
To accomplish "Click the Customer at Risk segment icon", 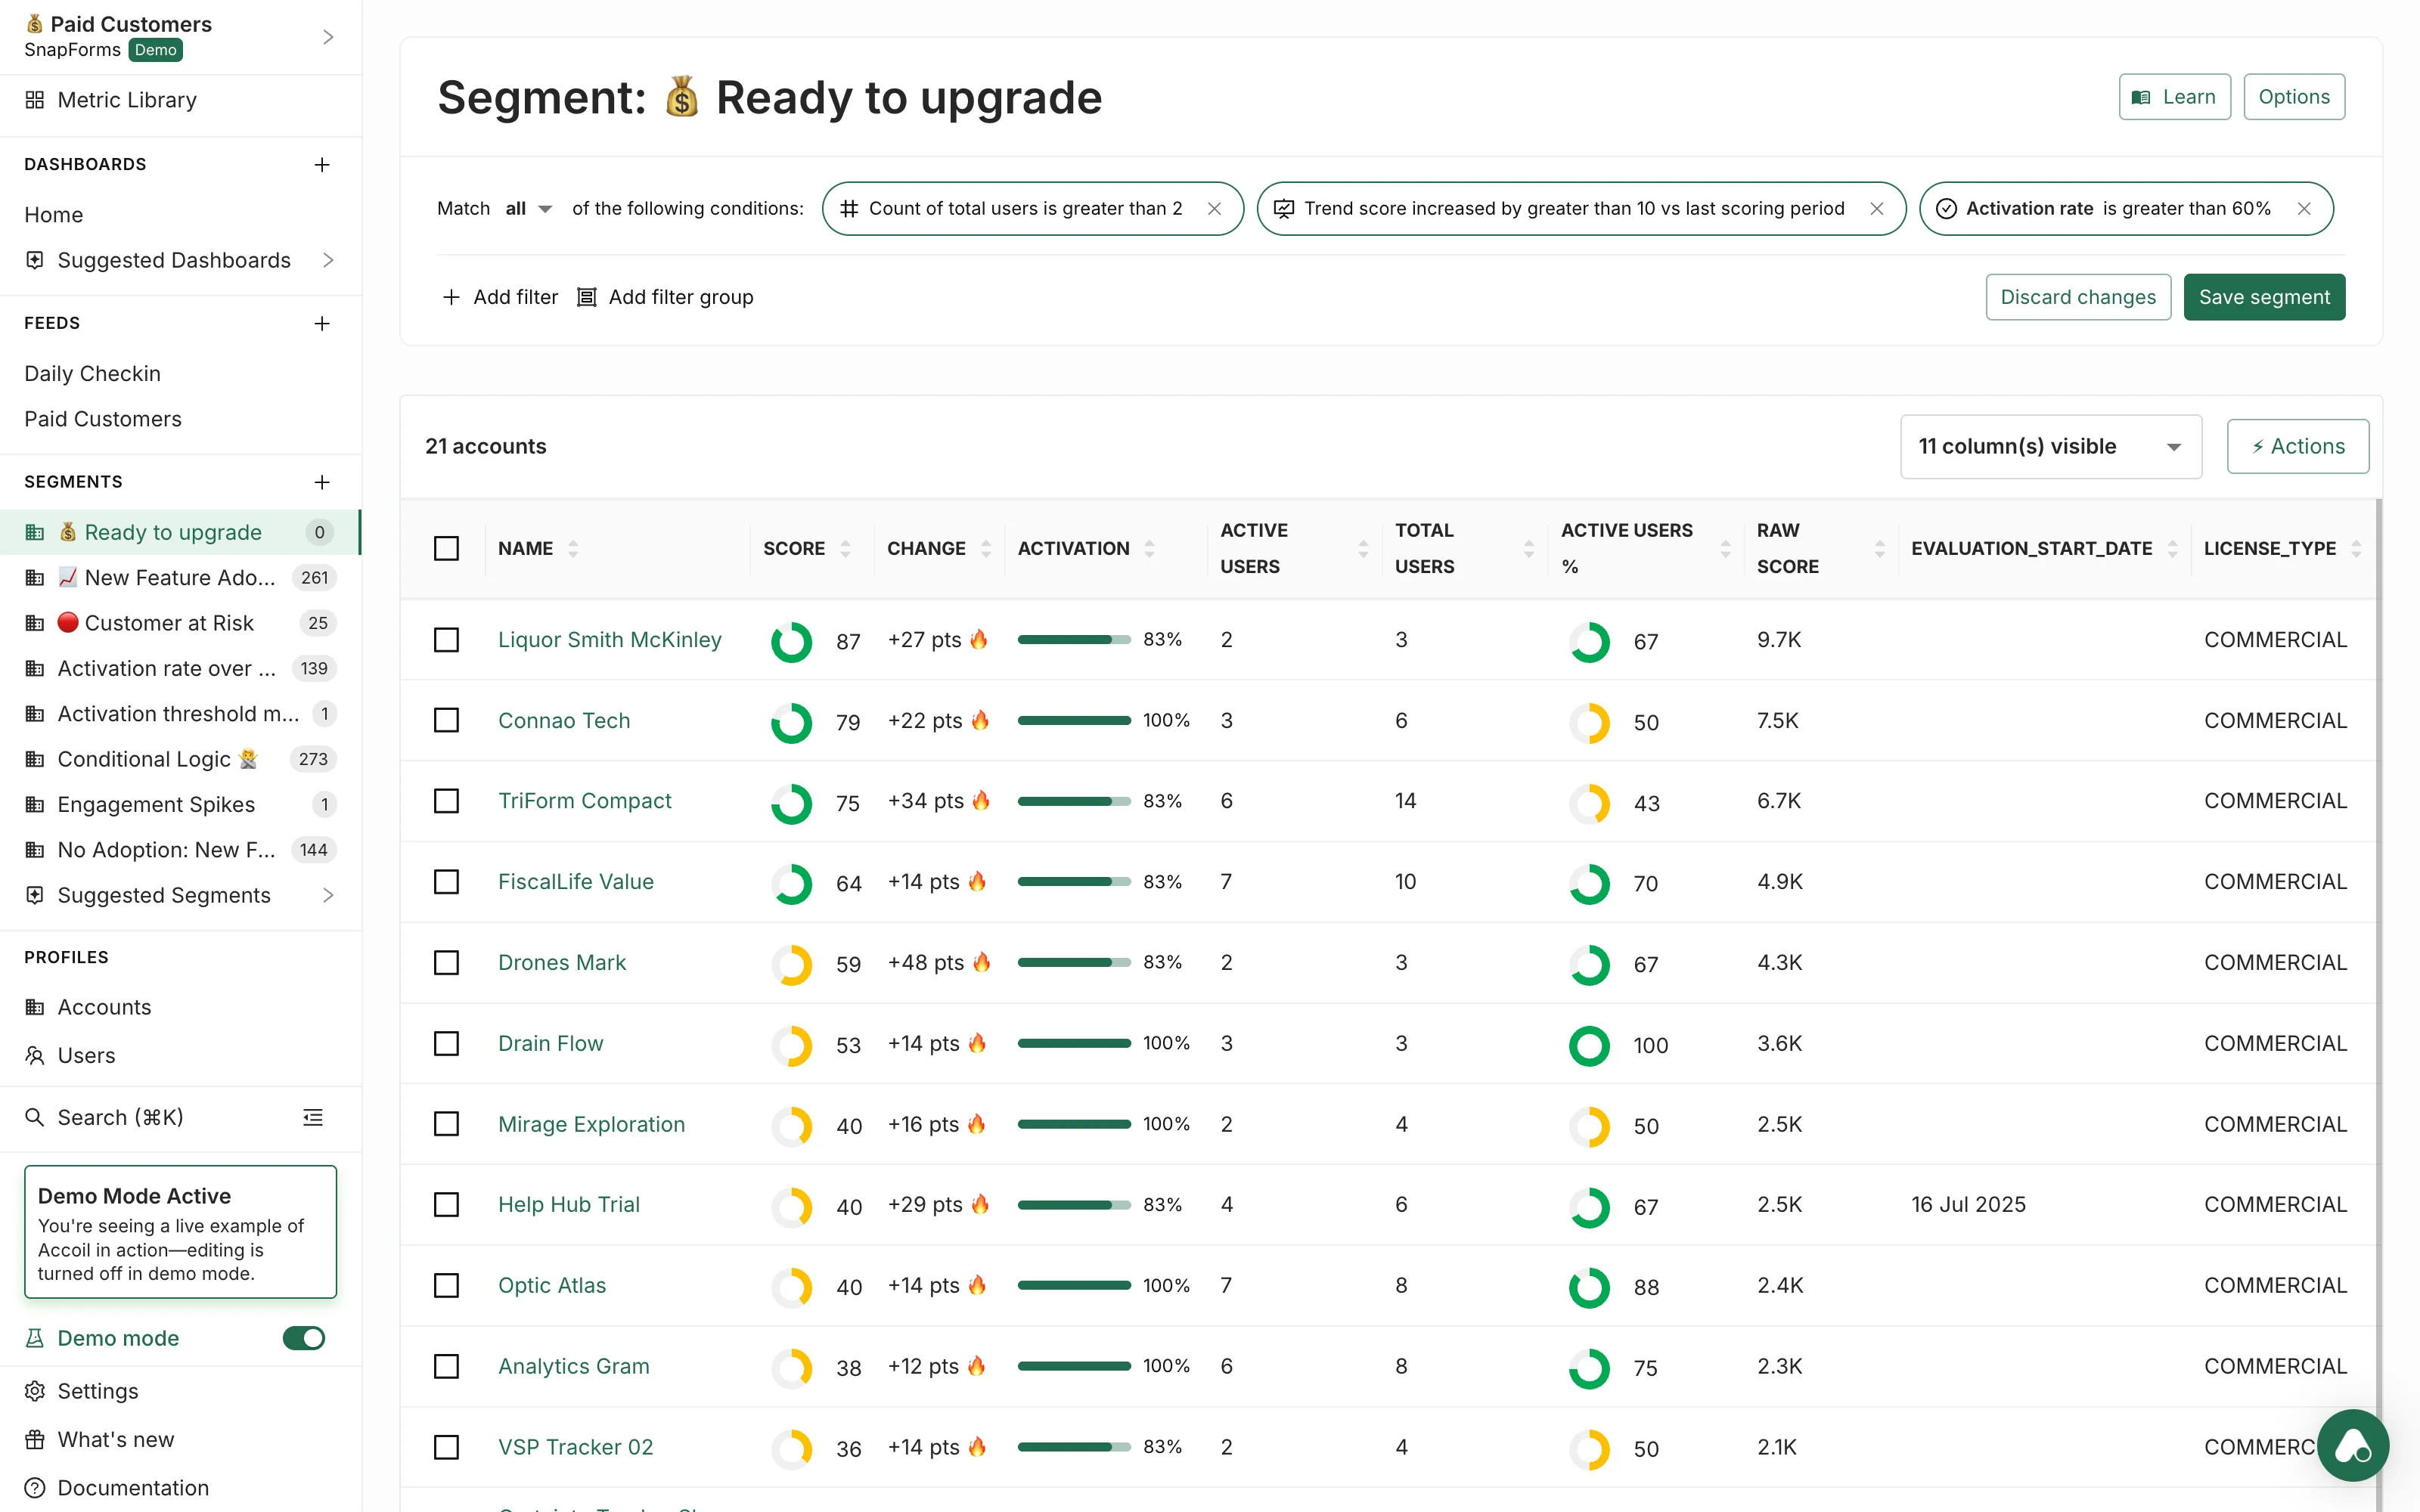I will point(35,623).
